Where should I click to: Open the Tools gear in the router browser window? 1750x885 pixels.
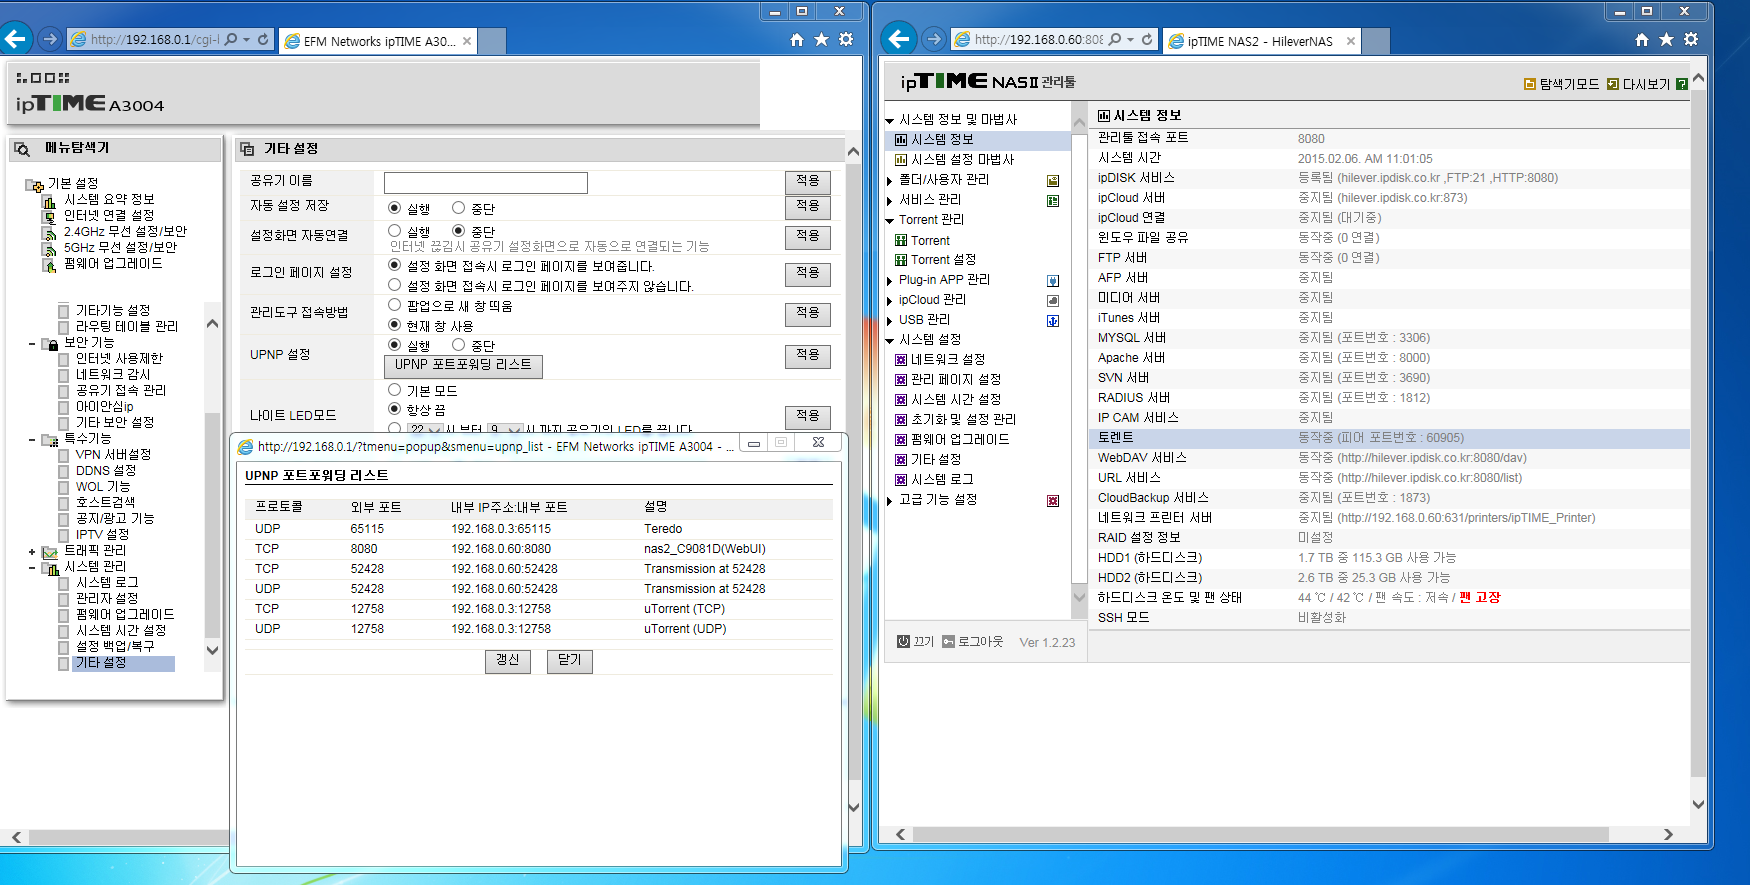pyautogui.click(x=846, y=39)
